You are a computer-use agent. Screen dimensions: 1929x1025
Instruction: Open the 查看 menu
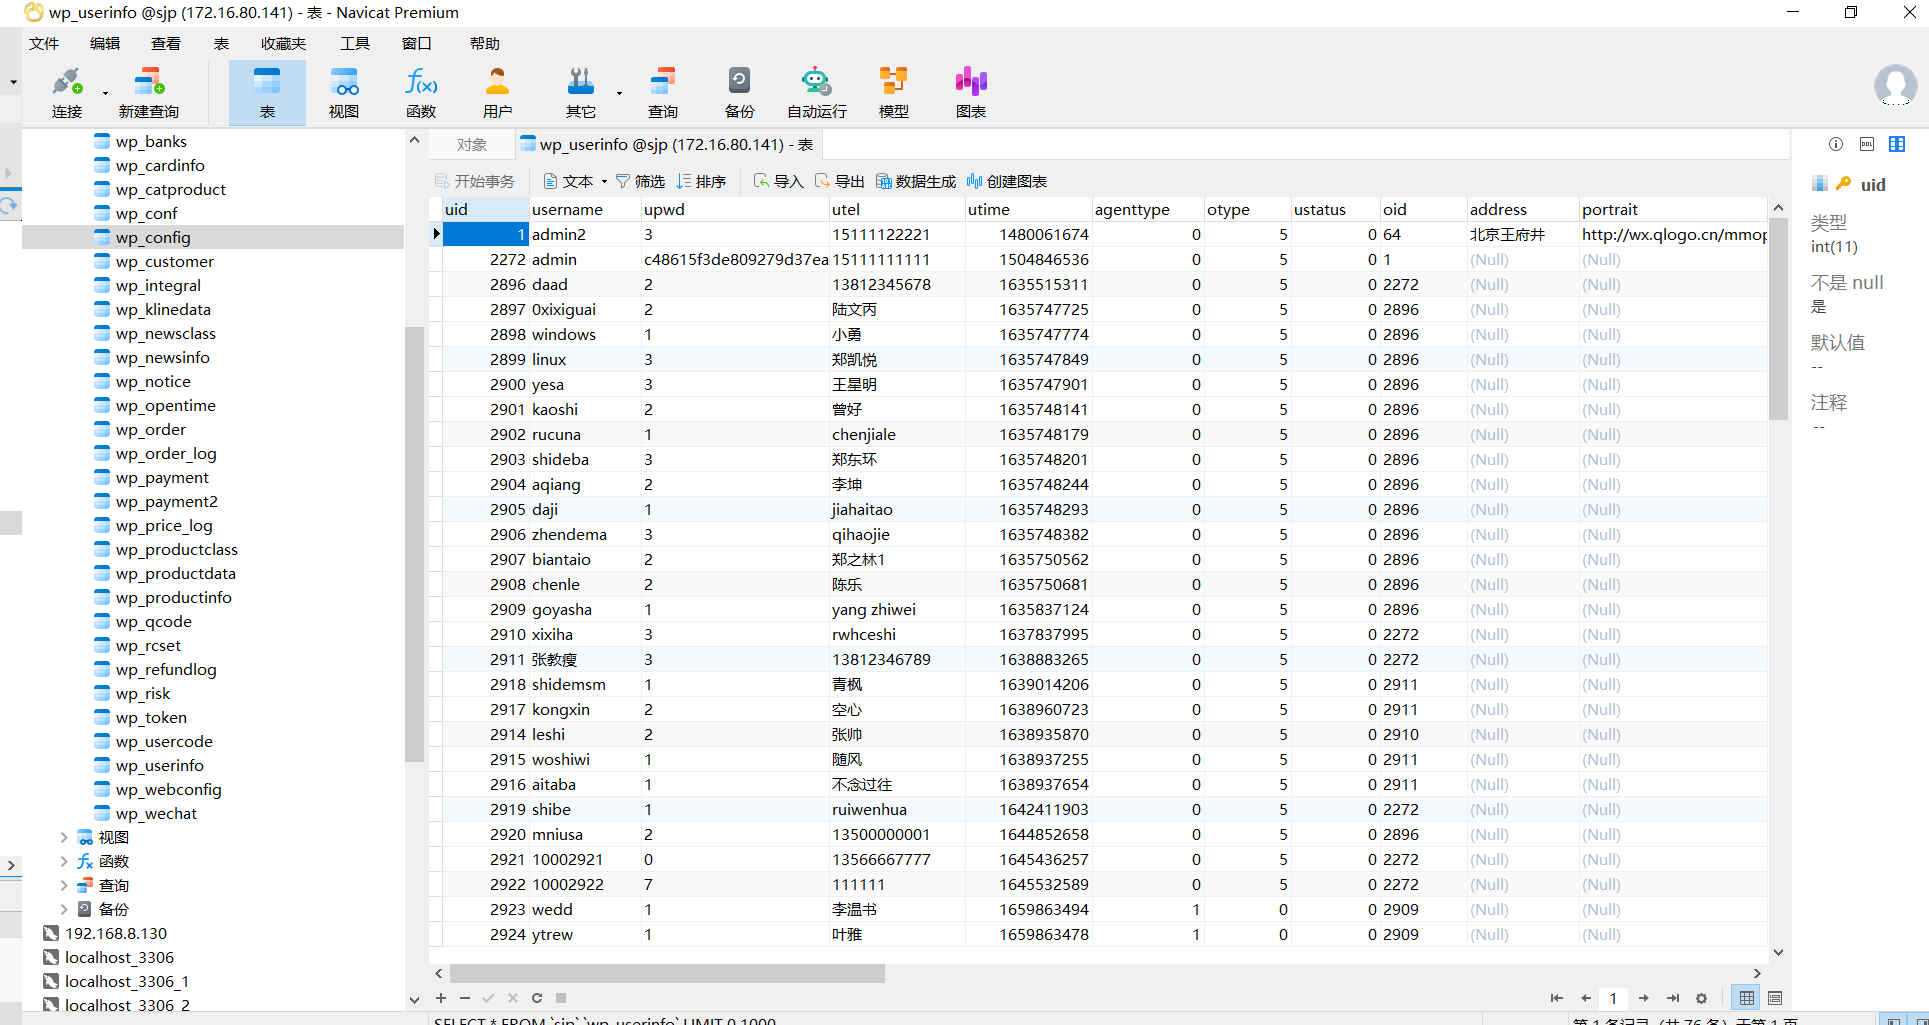[x=166, y=43]
